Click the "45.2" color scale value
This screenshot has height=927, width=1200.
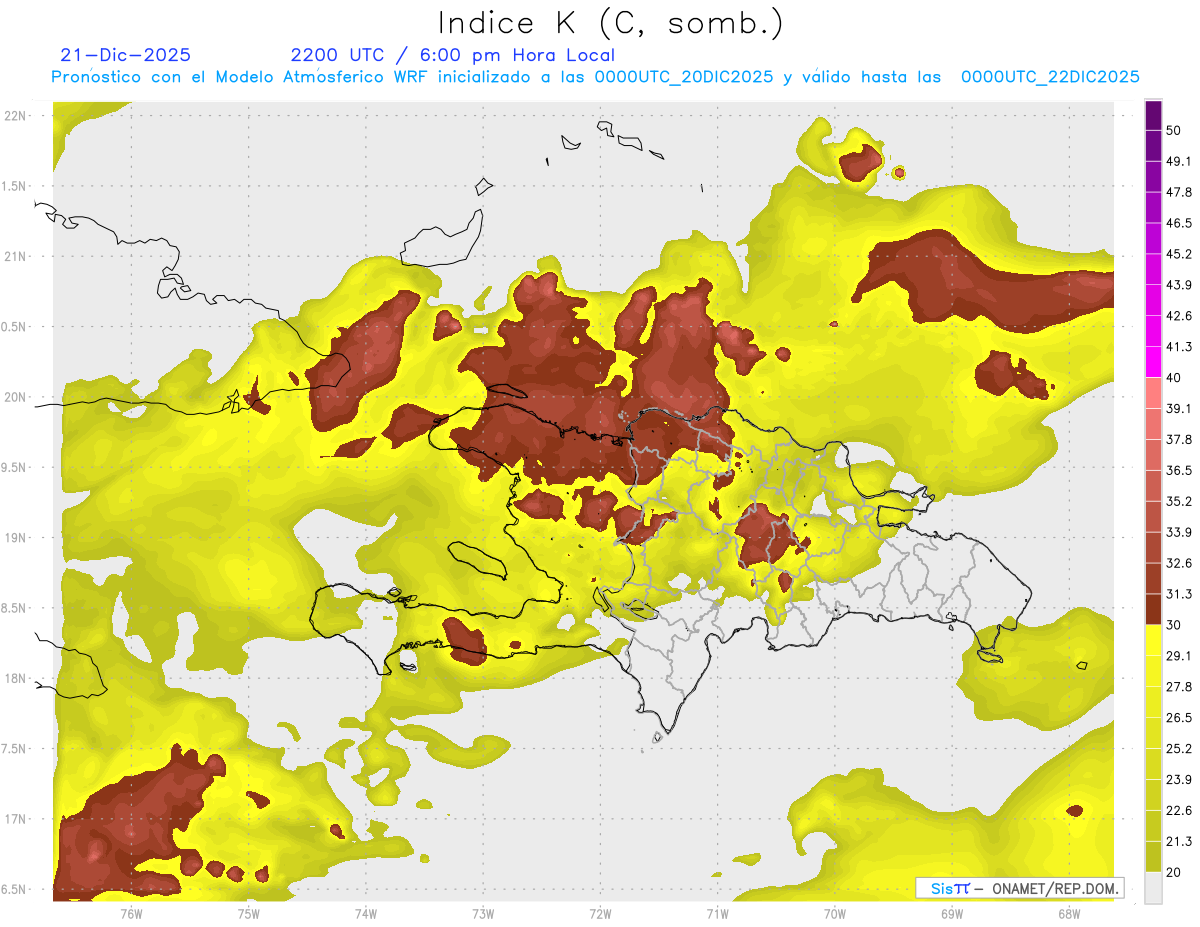1179,254
